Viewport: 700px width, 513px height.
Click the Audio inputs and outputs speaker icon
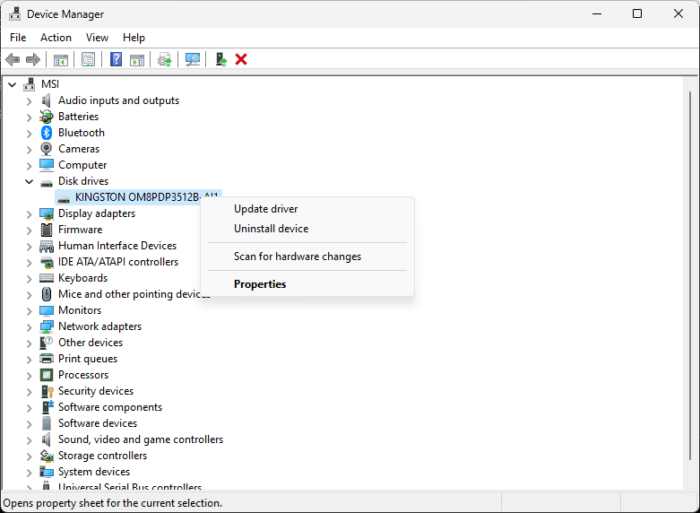[46, 100]
